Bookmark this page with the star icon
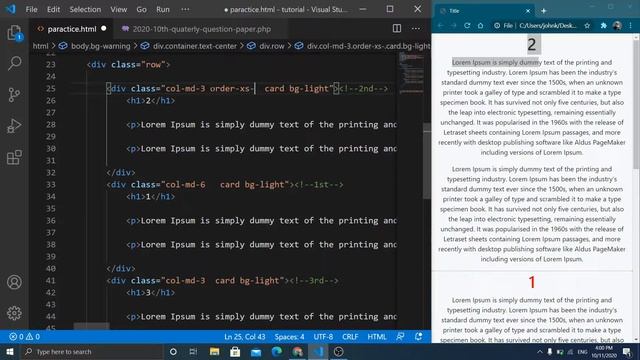This screenshot has height=360, width=640. pyautogui.click(x=587, y=25)
